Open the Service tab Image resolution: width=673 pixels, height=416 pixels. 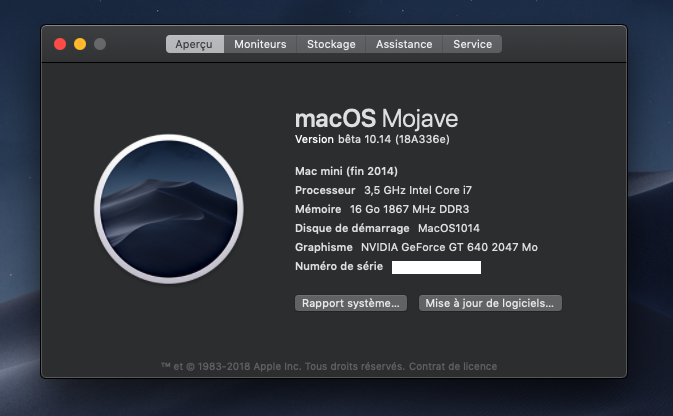(x=472, y=44)
